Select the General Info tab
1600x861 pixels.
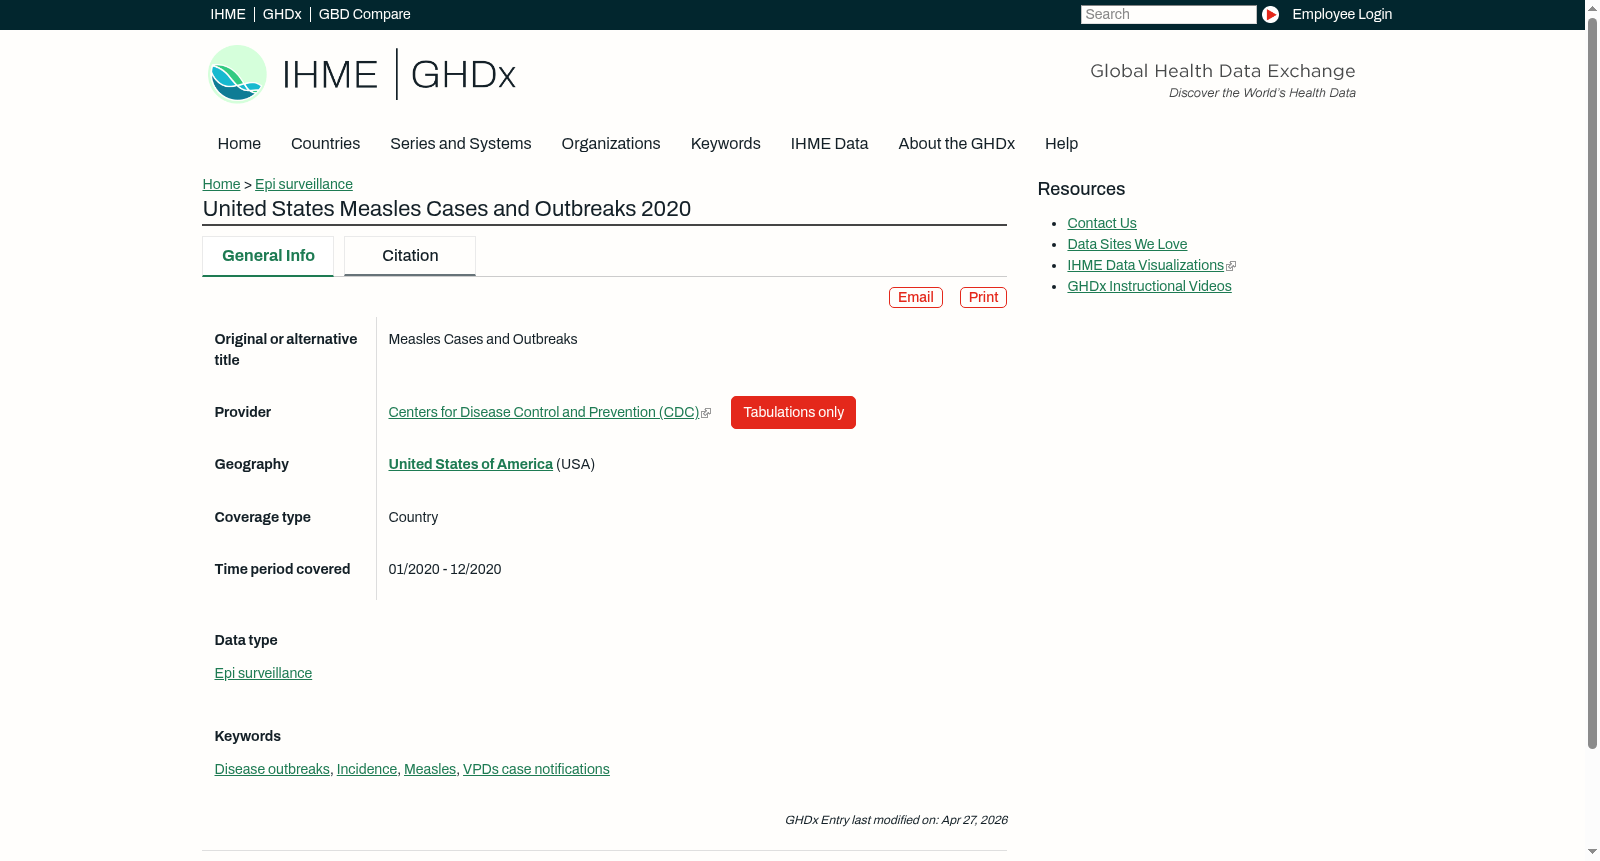coord(268,256)
